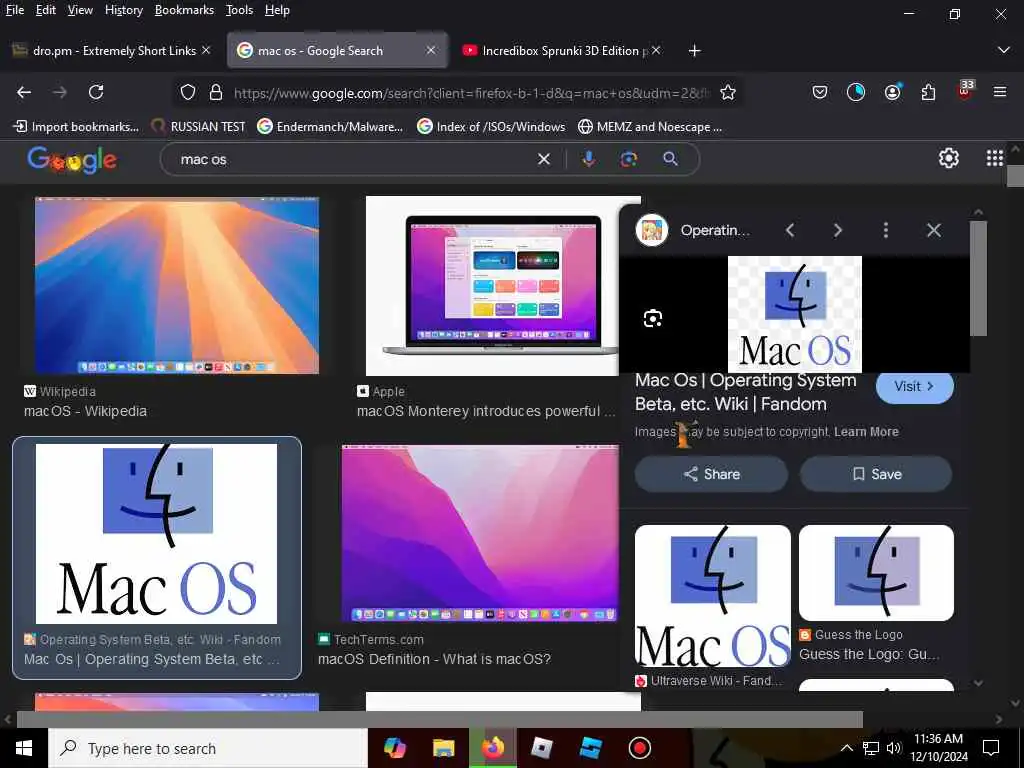
Task: Close the image preview panel
Action: click(x=934, y=230)
